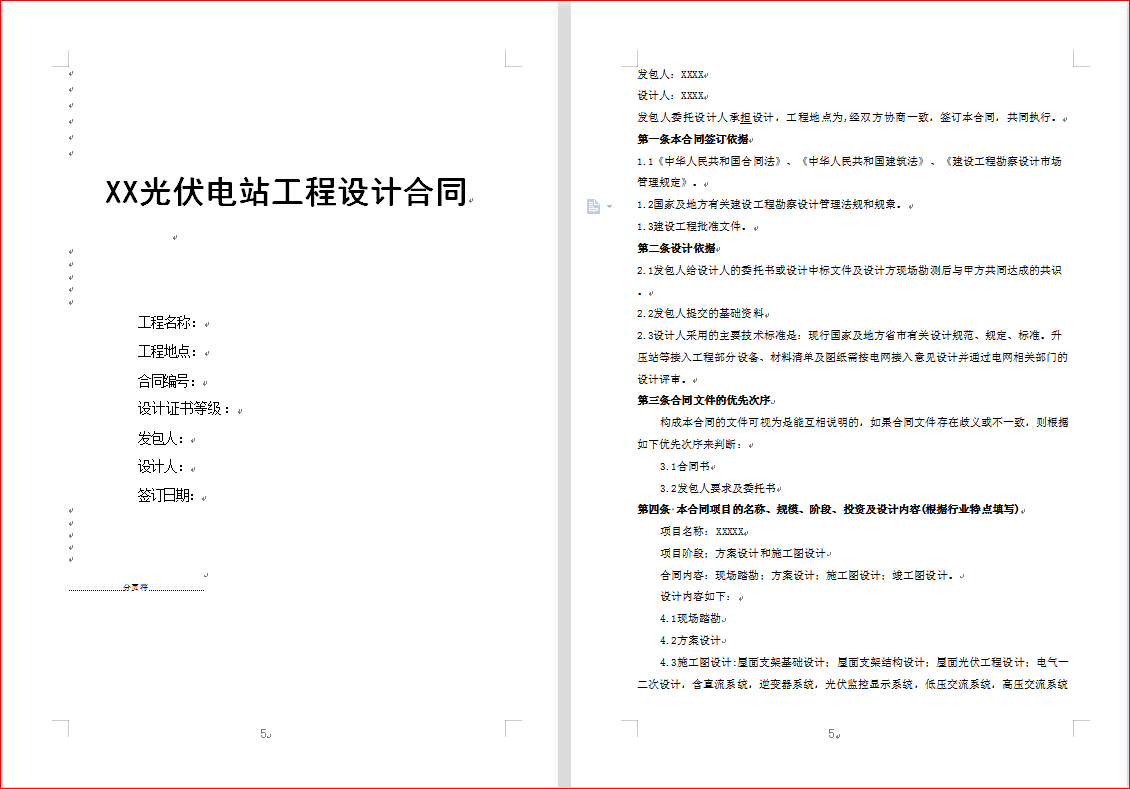This screenshot has height=789, width=1130.
Task: Click the page number on the left page
Action: (264, 734)
